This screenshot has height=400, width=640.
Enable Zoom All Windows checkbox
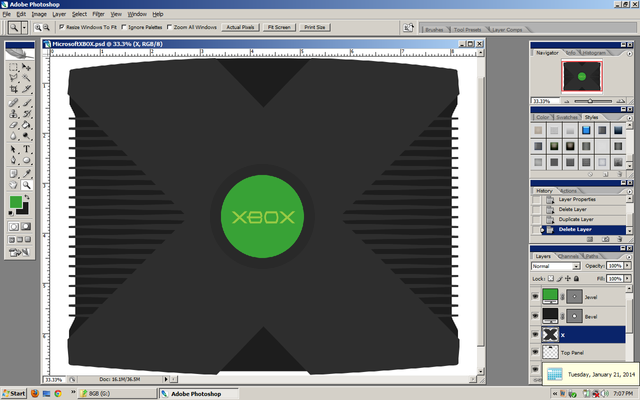169,27
